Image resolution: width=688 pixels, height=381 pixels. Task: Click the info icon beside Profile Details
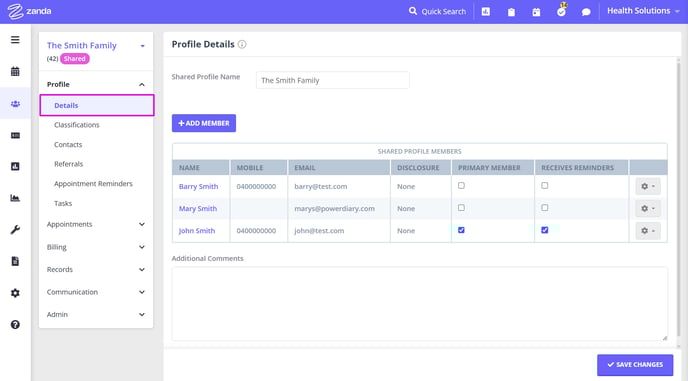(242, 44)
